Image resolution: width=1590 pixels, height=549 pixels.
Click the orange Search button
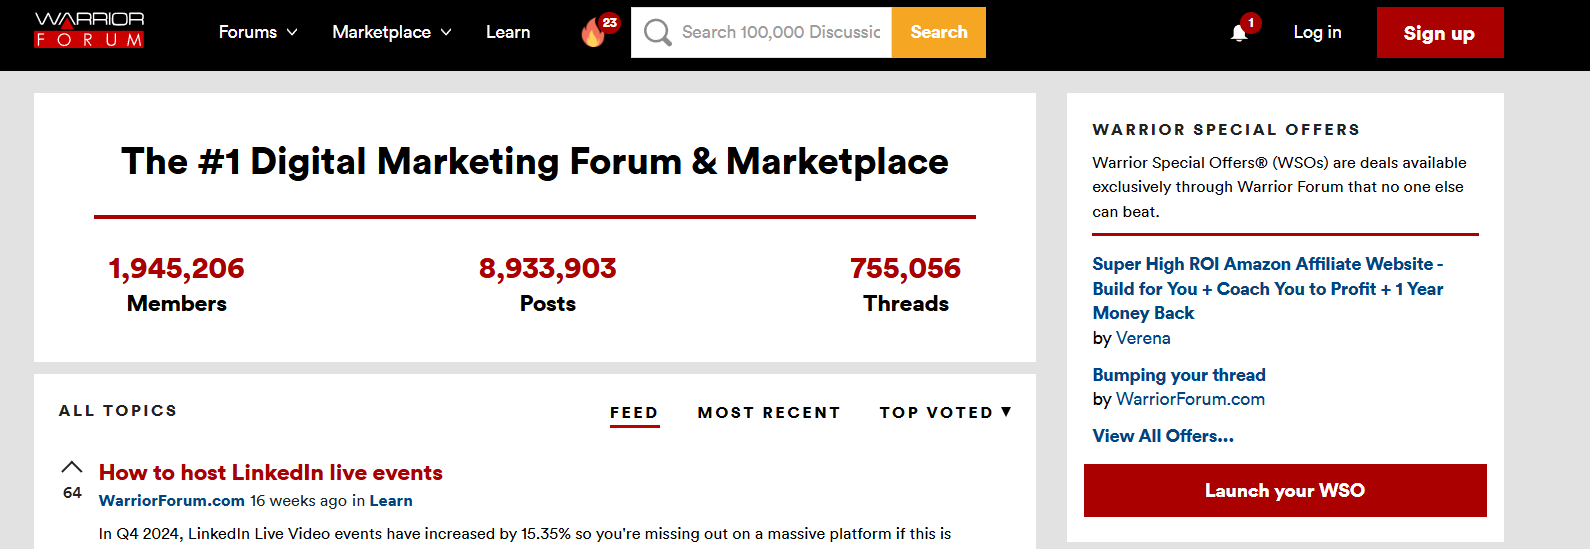[x=939, y=32]
